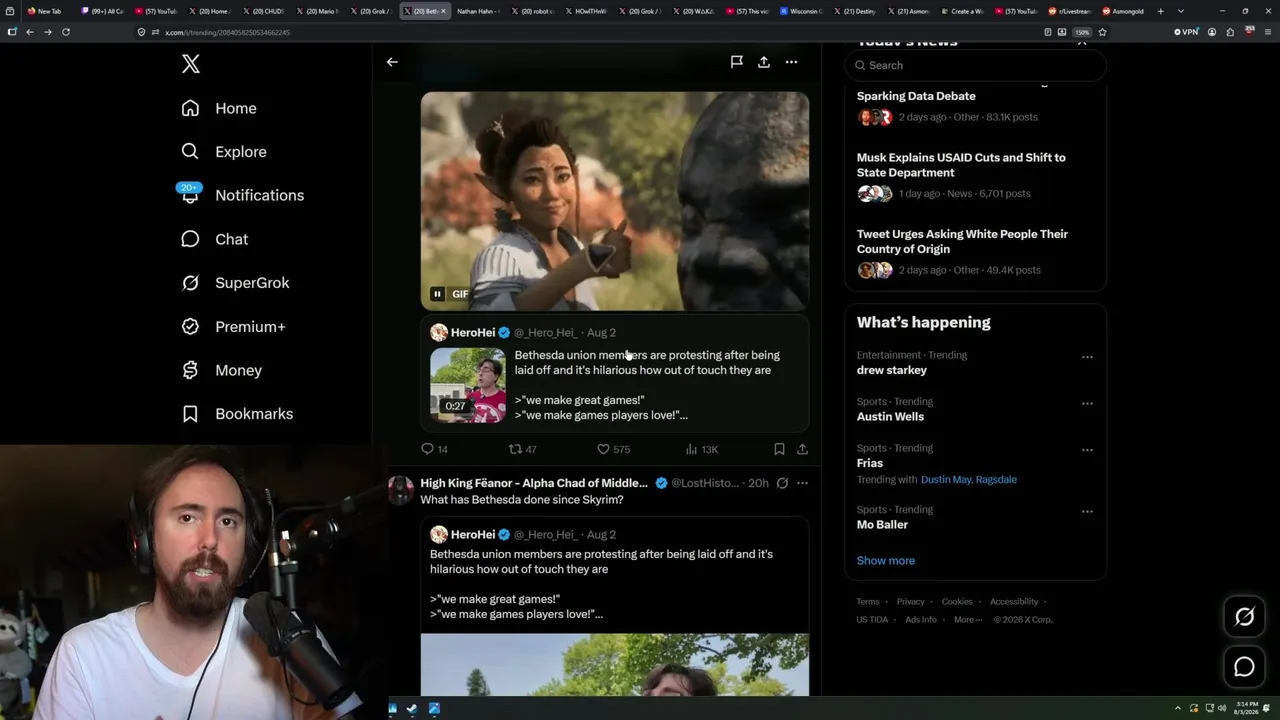The image size is (1280, 720).
Task: Switch to the 'Nathan Hahn' browser tab
Action: (476, 11)
